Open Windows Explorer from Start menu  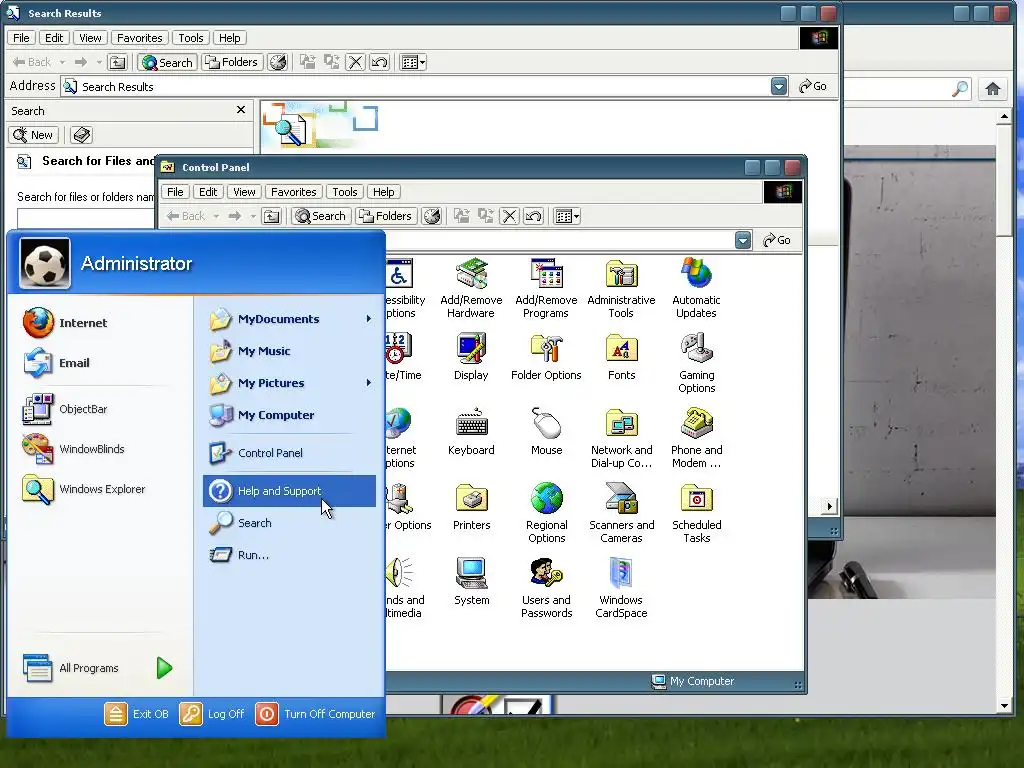click(x=83, y=488)
